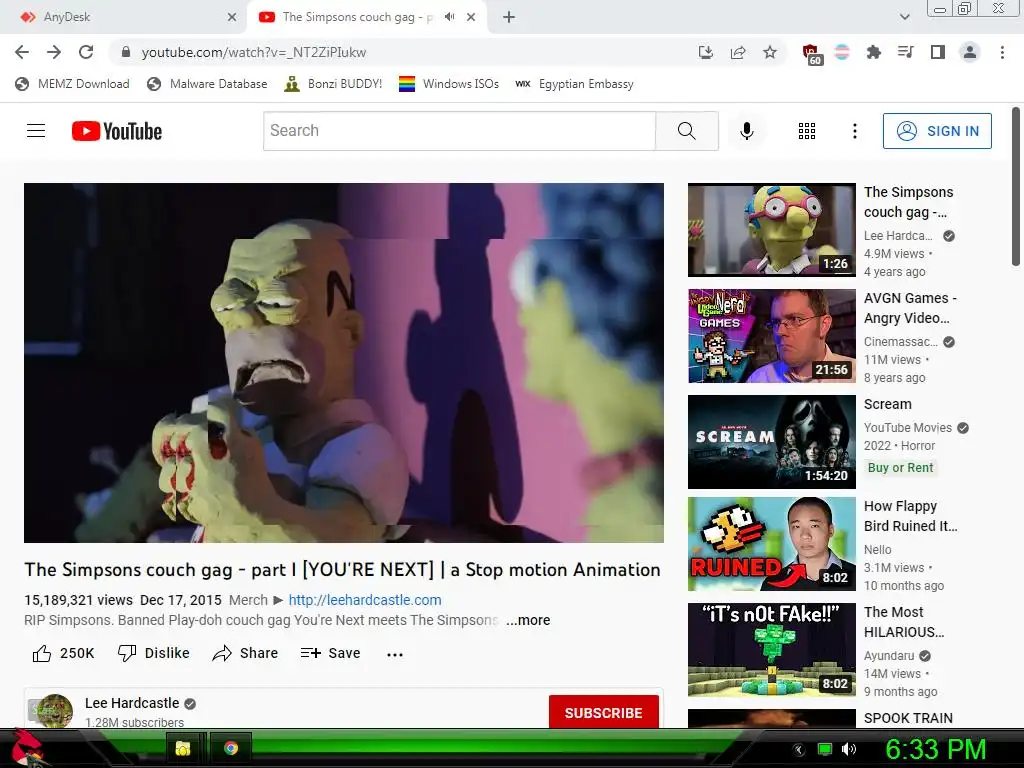
Task: Open YouTube apps grid icon
Action: [x=807, y=131]
